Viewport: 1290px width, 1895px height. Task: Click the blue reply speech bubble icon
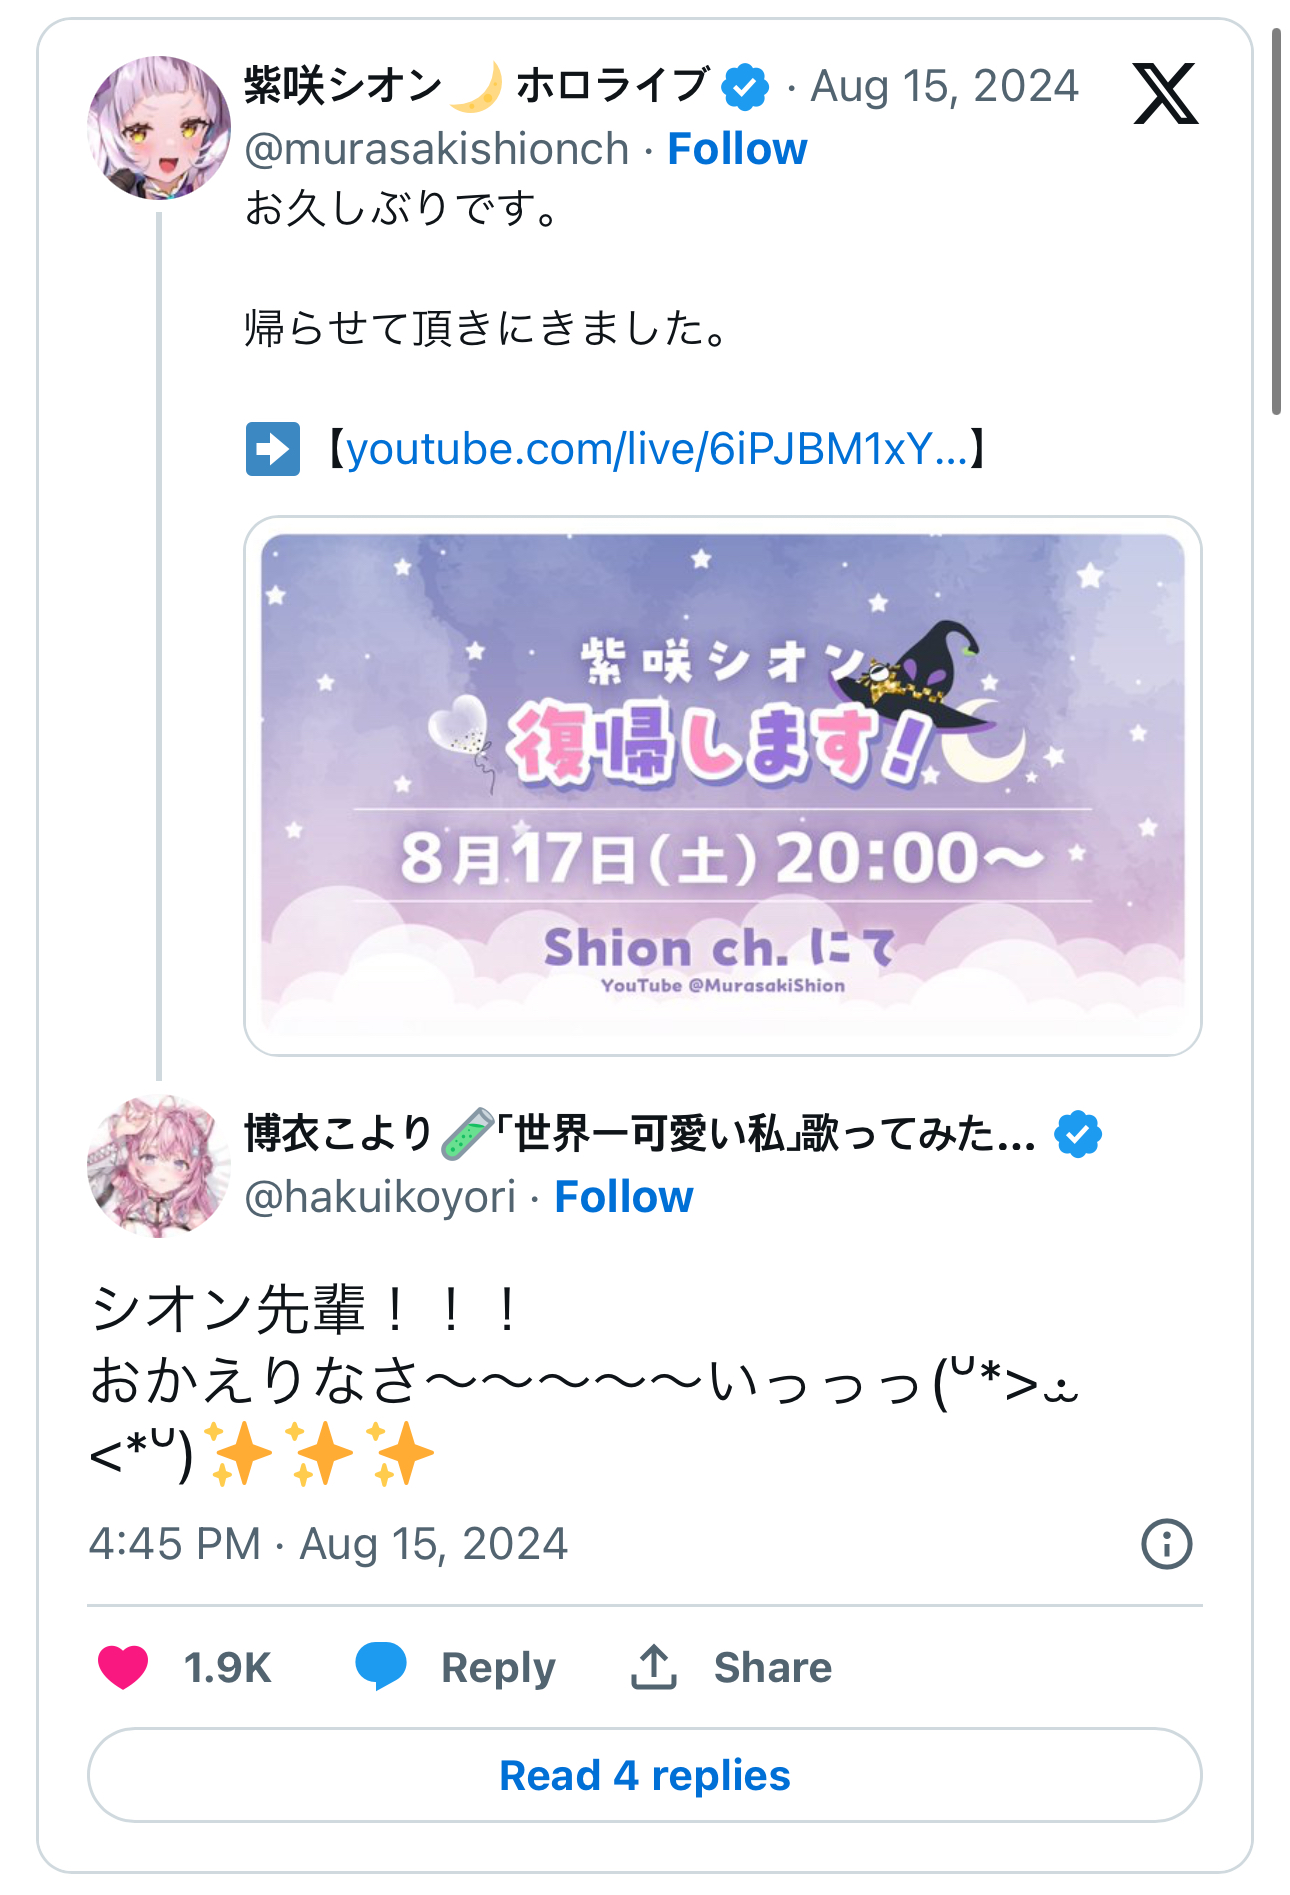[381, 1666]
